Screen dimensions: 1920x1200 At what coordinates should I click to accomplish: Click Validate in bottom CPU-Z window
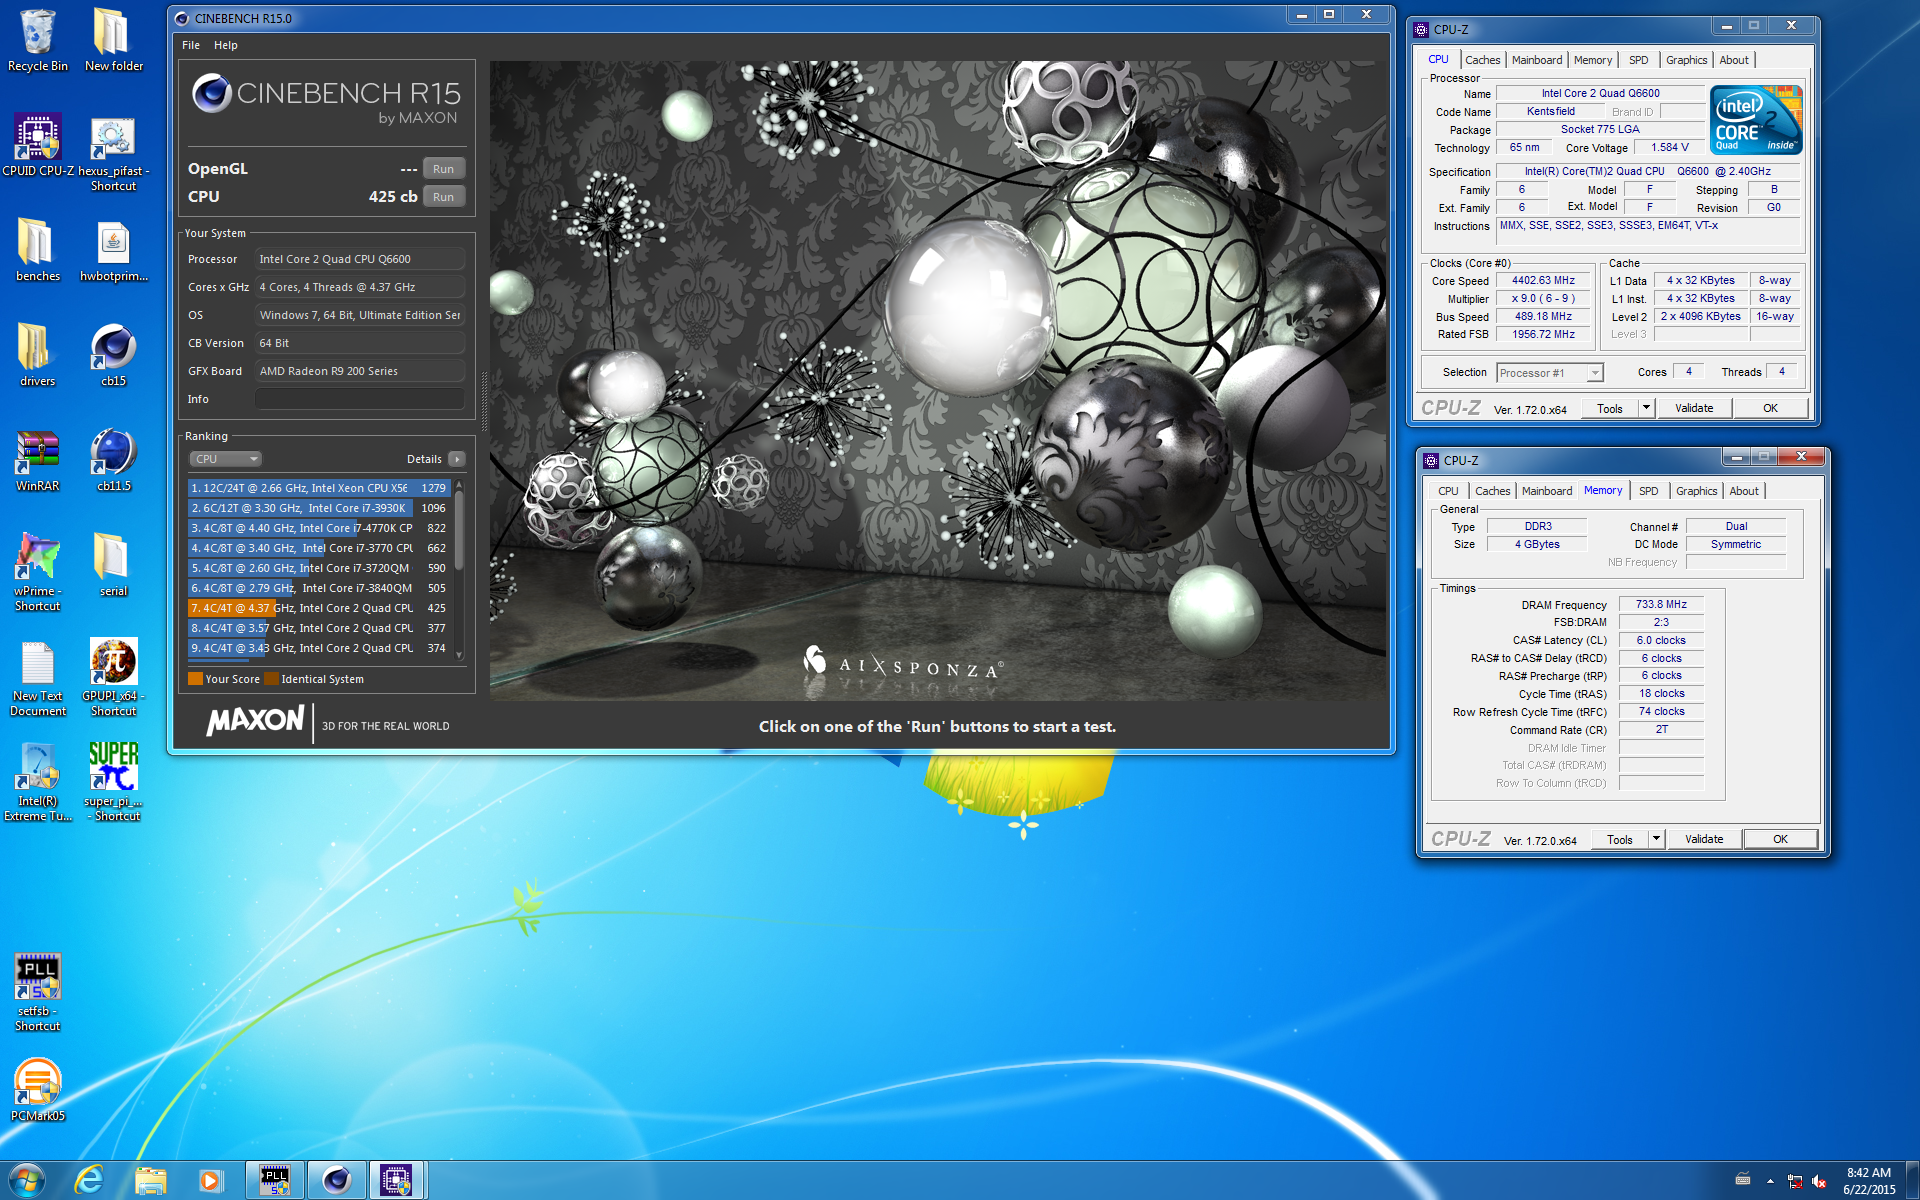(x=1704, y=839)
